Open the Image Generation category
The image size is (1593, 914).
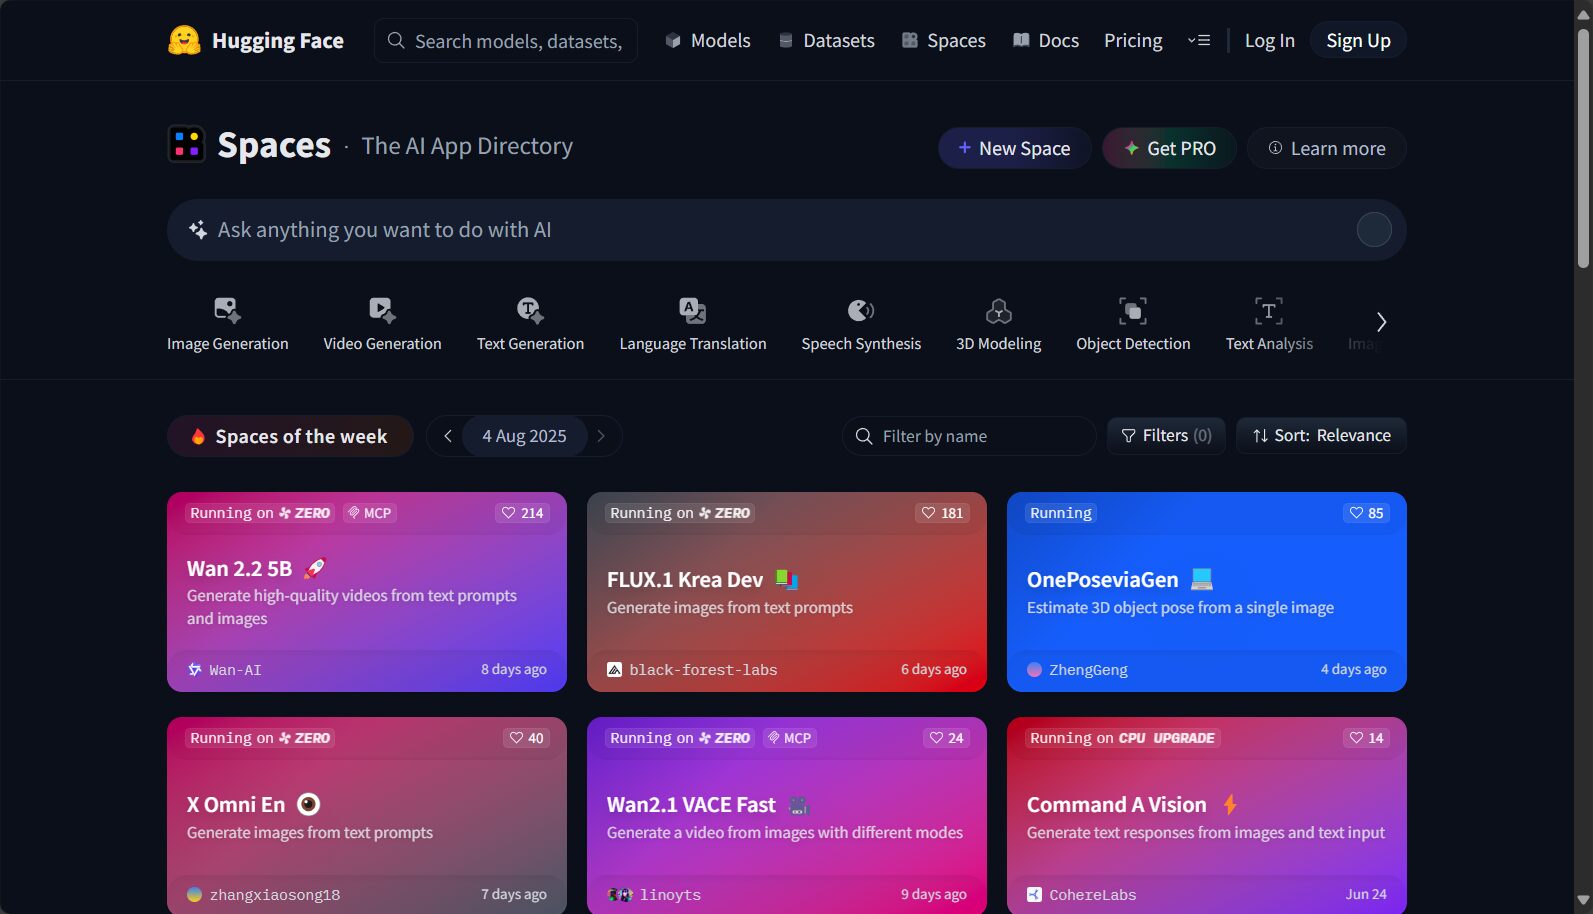coord(227,324)
